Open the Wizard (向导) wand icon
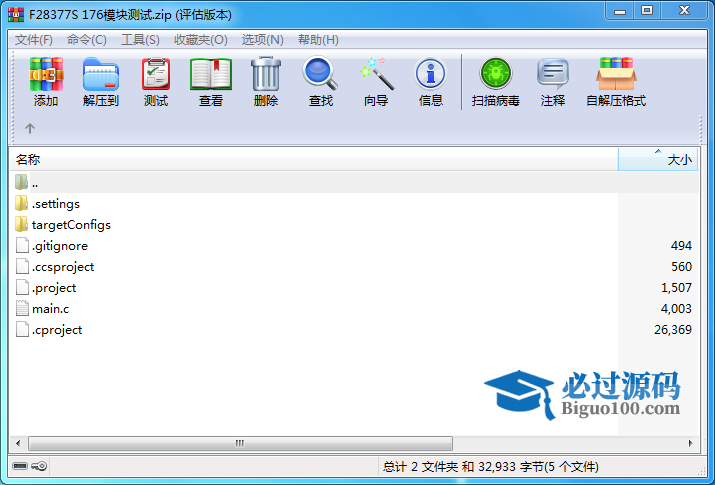The height and width of the screenshot is (485, 715). 375,81
